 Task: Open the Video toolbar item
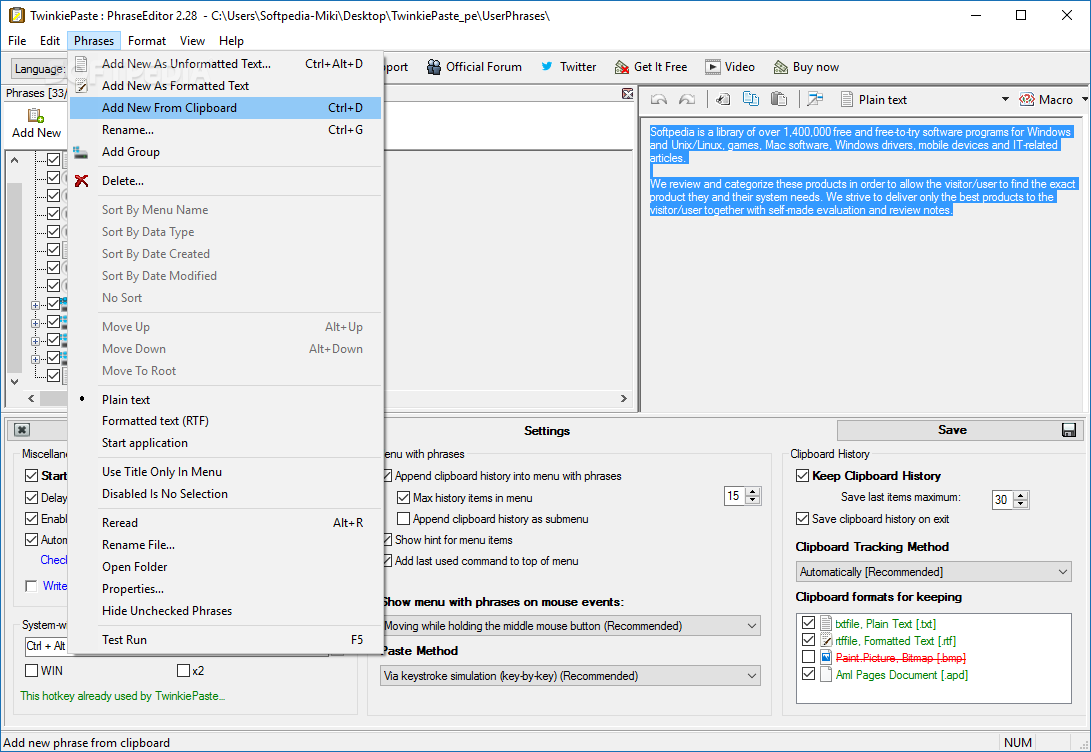(729, 67)
